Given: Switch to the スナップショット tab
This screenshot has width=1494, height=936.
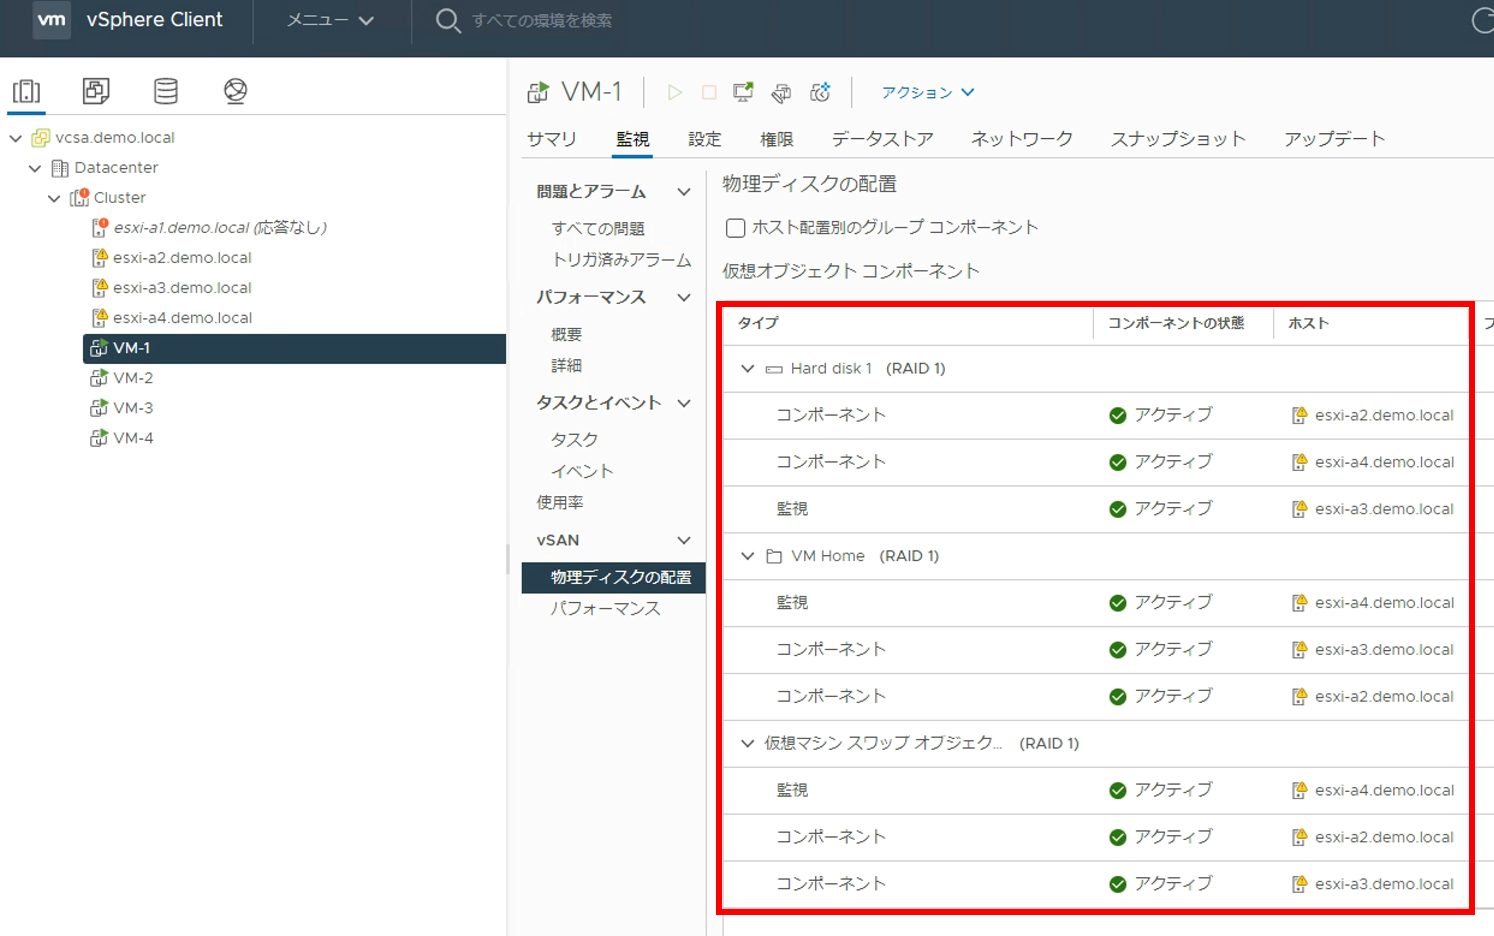Looking at the screenshot, I should [x=1178, y=139].
